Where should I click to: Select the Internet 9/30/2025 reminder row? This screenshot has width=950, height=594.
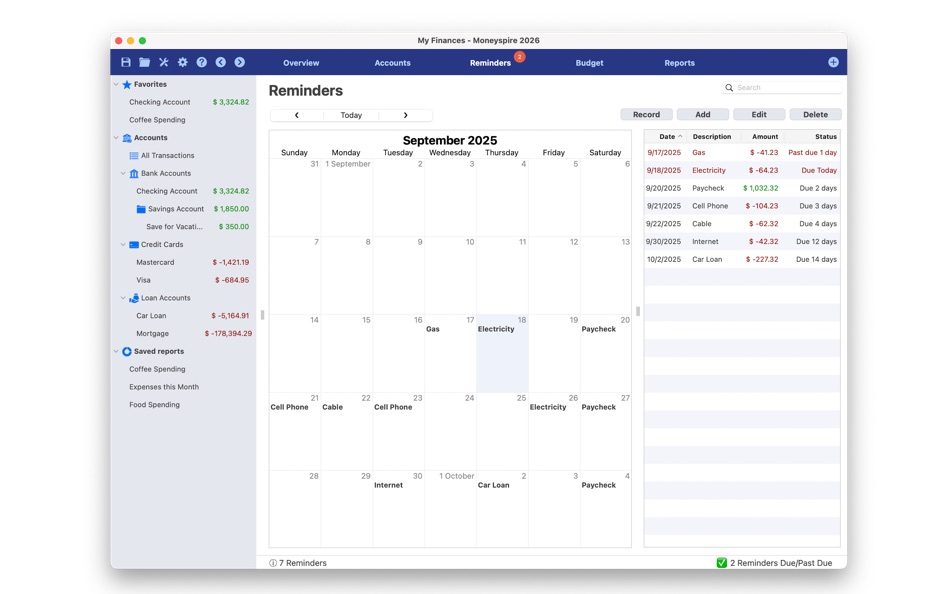point(742,242)
